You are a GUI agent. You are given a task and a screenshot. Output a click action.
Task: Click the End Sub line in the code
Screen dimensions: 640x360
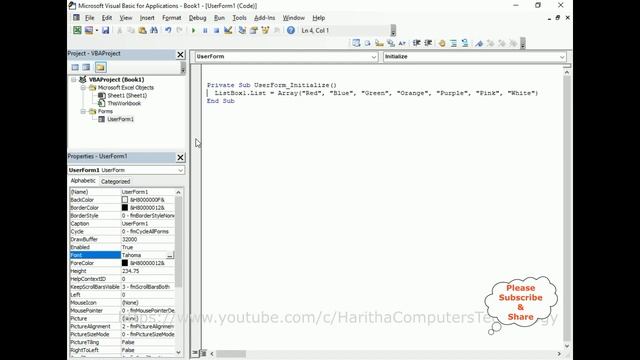coord(220,101)
